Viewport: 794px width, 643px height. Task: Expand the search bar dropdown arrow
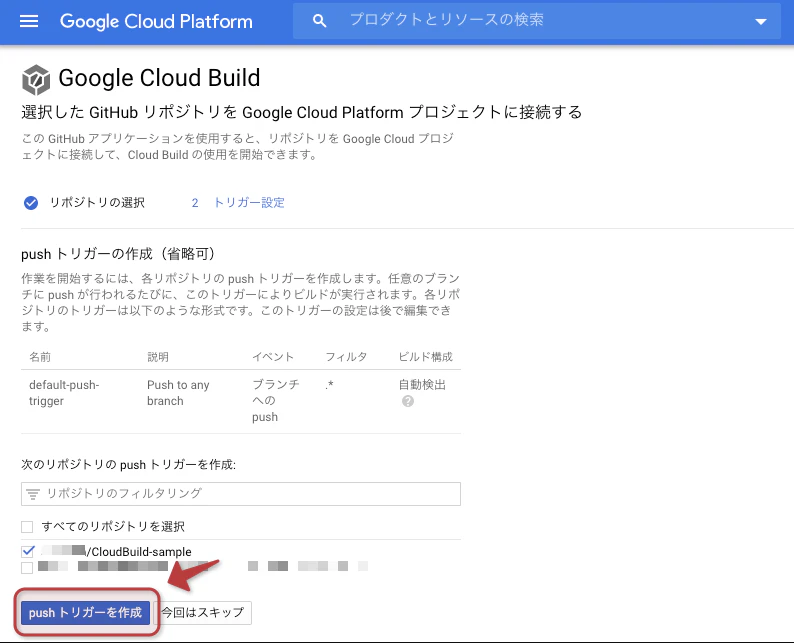click(x=761, y=21)
